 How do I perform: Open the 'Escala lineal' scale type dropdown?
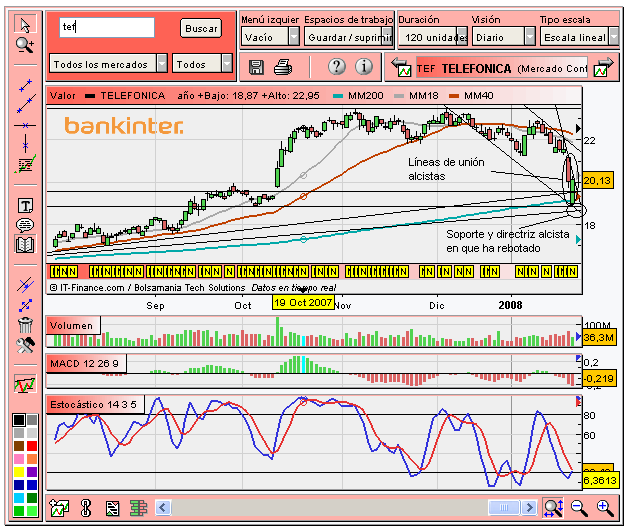point(579,37)
